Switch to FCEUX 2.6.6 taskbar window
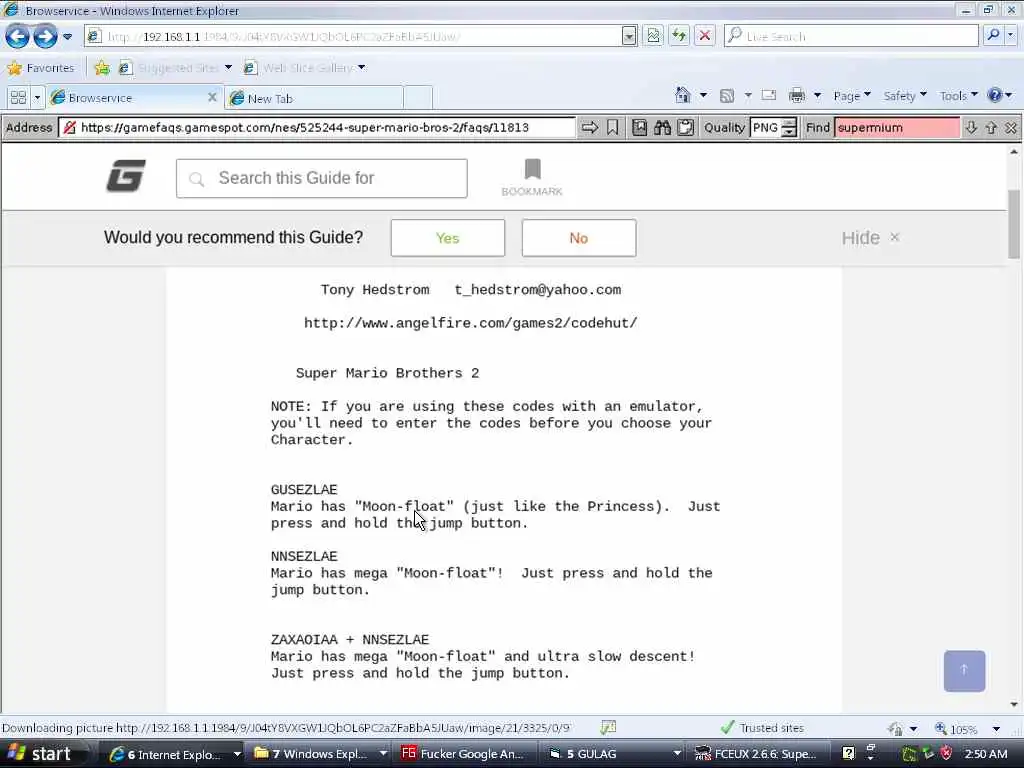1024x768 pixels. (x=758, y=754)
